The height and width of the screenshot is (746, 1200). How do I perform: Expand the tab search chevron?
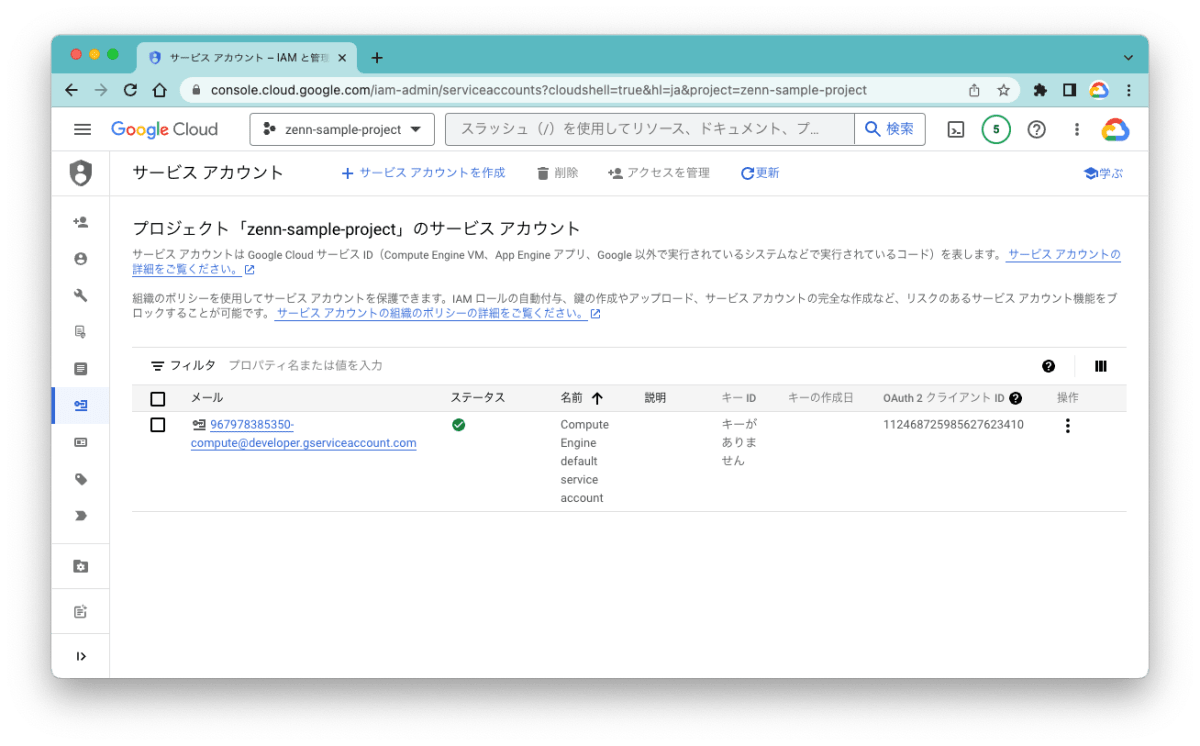[x=1128, y=58]
